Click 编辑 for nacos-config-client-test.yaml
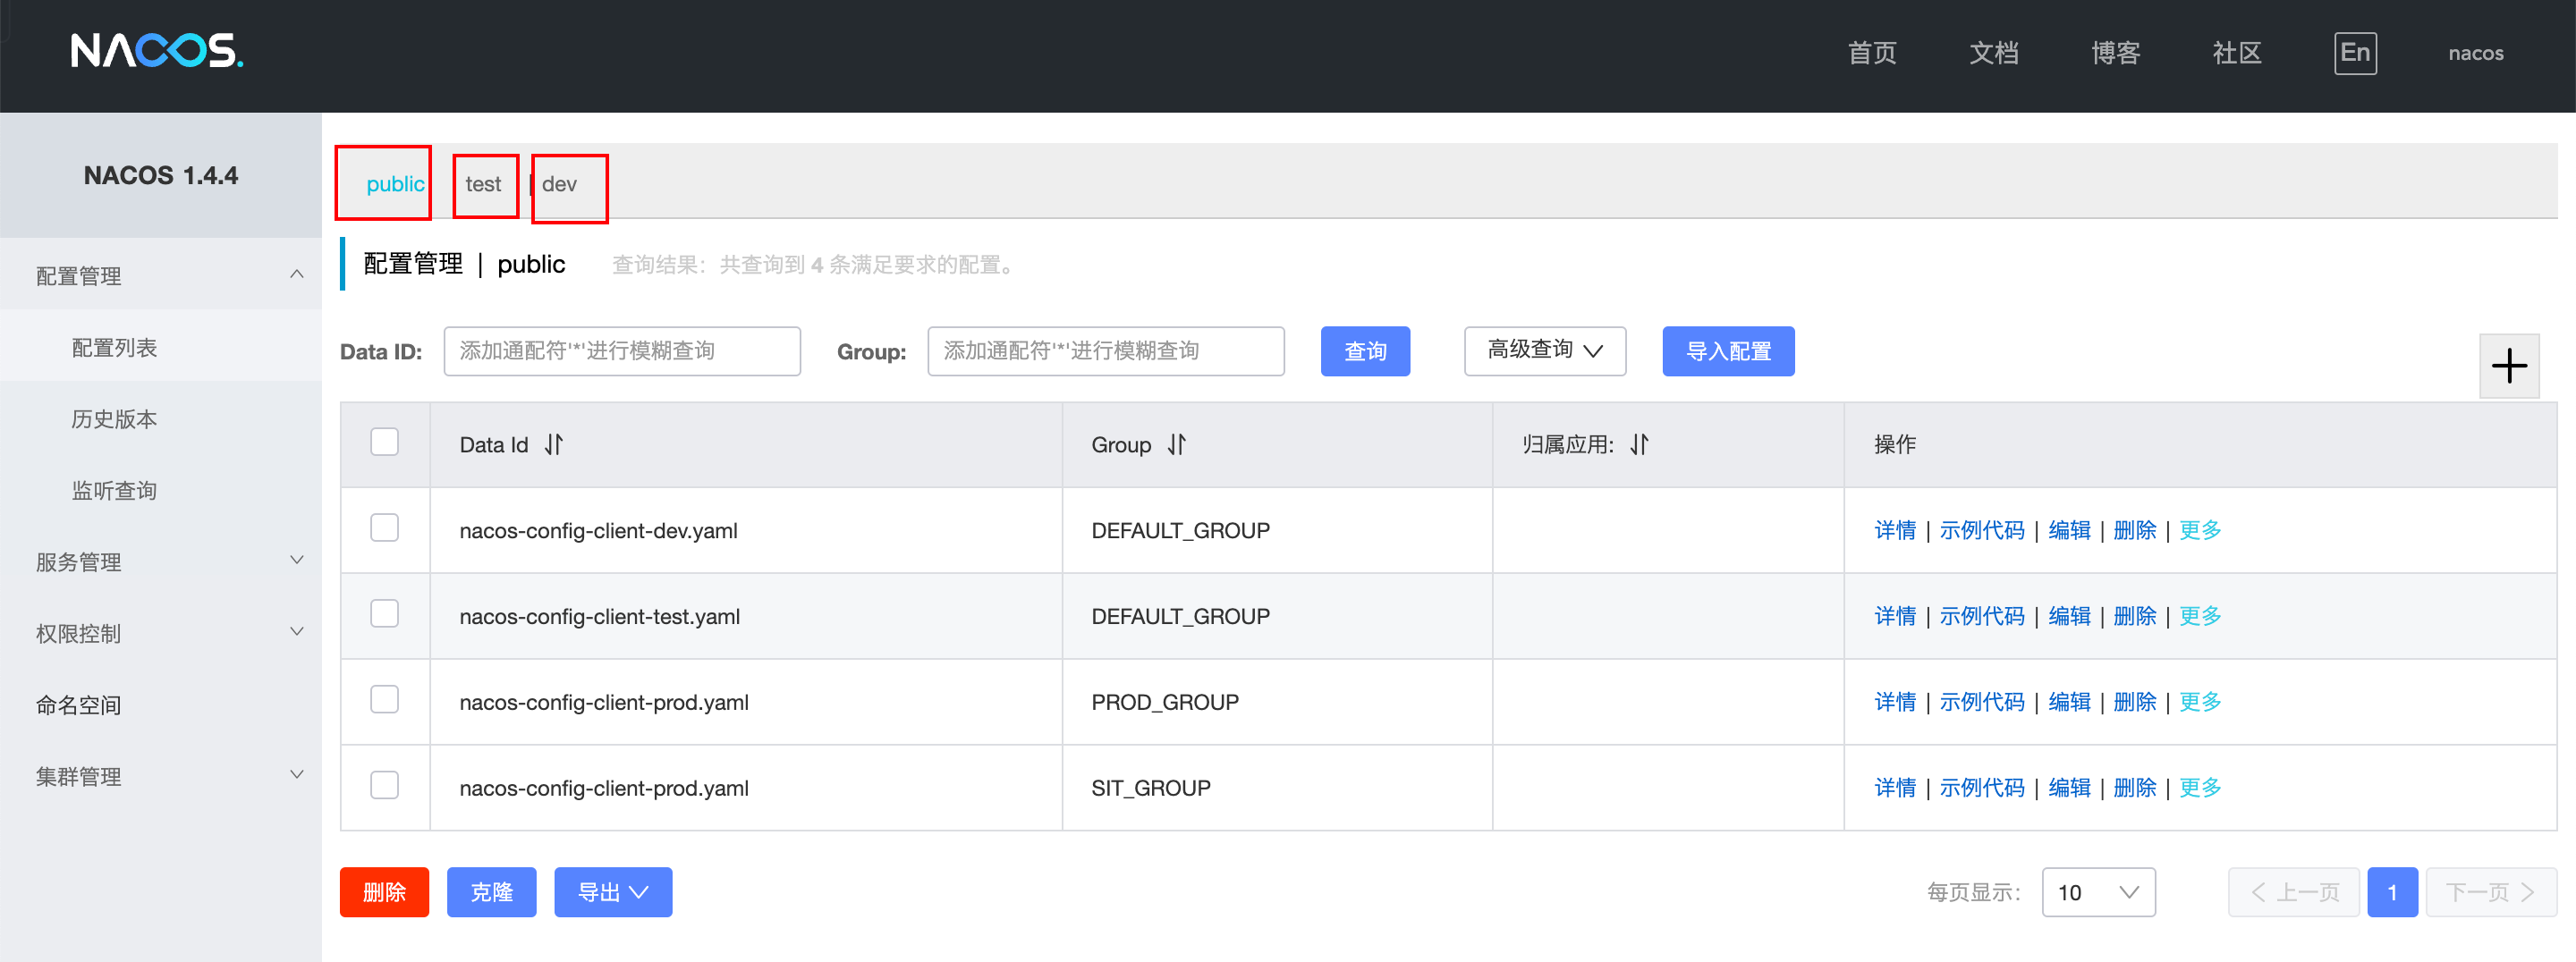The height and width of the screenshot is (962, 2576). [x=2069, y=616]
